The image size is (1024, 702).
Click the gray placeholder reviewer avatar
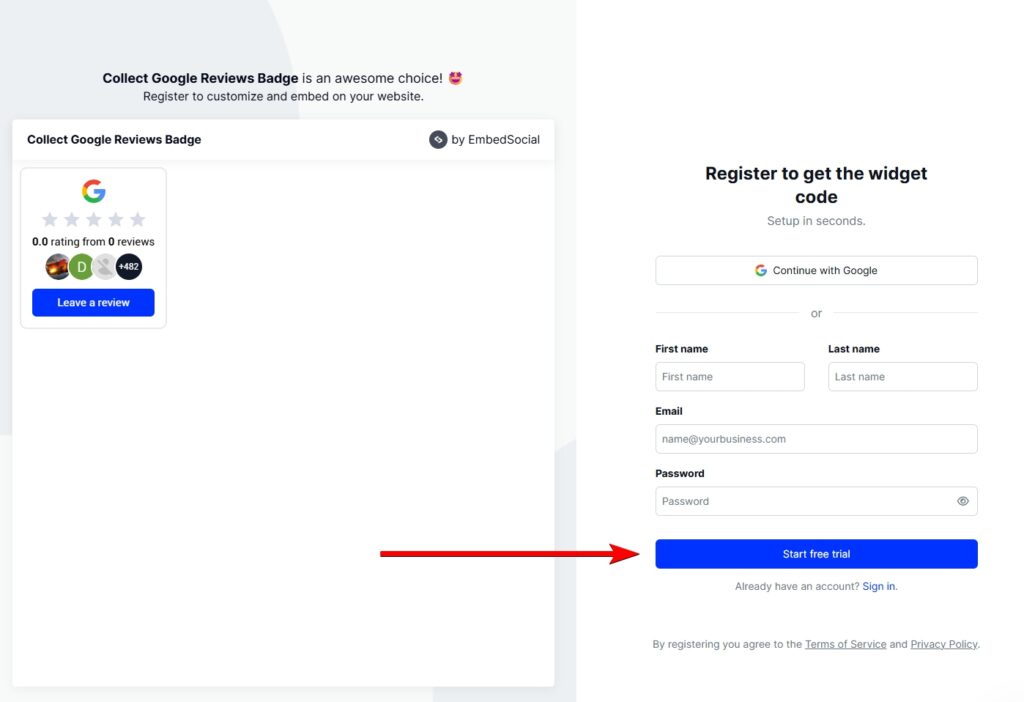point(105,267)
